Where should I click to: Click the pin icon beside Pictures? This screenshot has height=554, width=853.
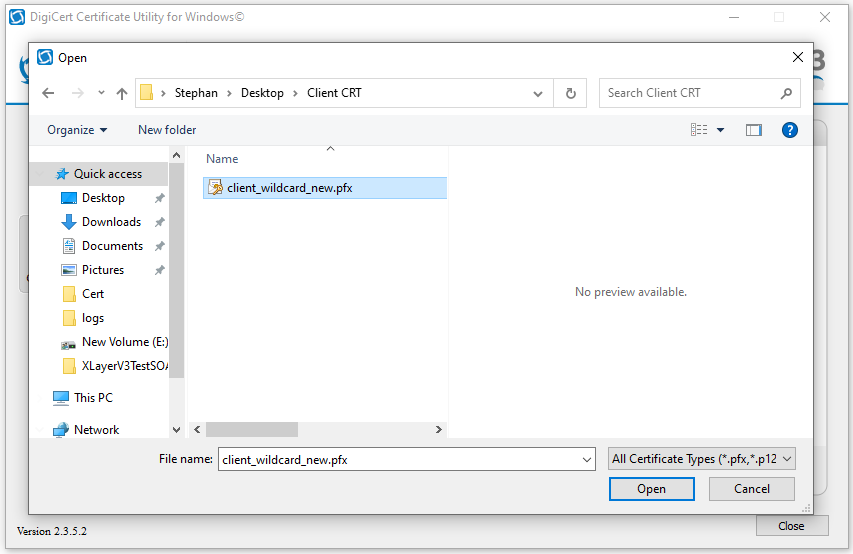tap(159, 270)
